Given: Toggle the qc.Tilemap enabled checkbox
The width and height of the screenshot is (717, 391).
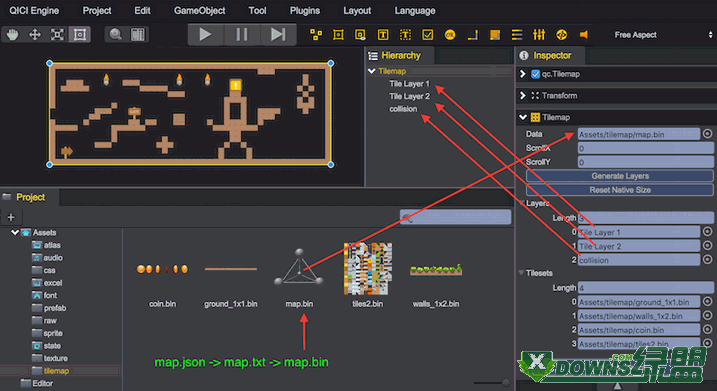Looking at the screenshot, I should point(535,74).
